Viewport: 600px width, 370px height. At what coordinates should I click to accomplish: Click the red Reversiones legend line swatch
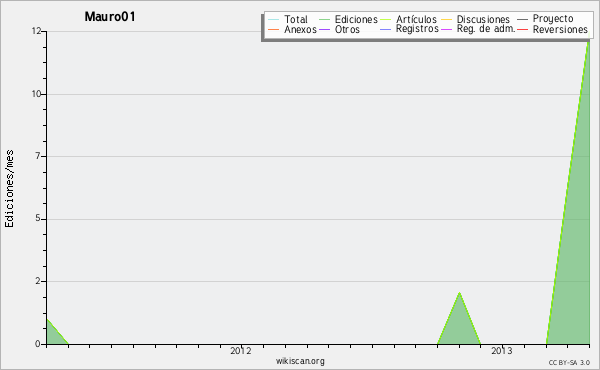(522, 29)
